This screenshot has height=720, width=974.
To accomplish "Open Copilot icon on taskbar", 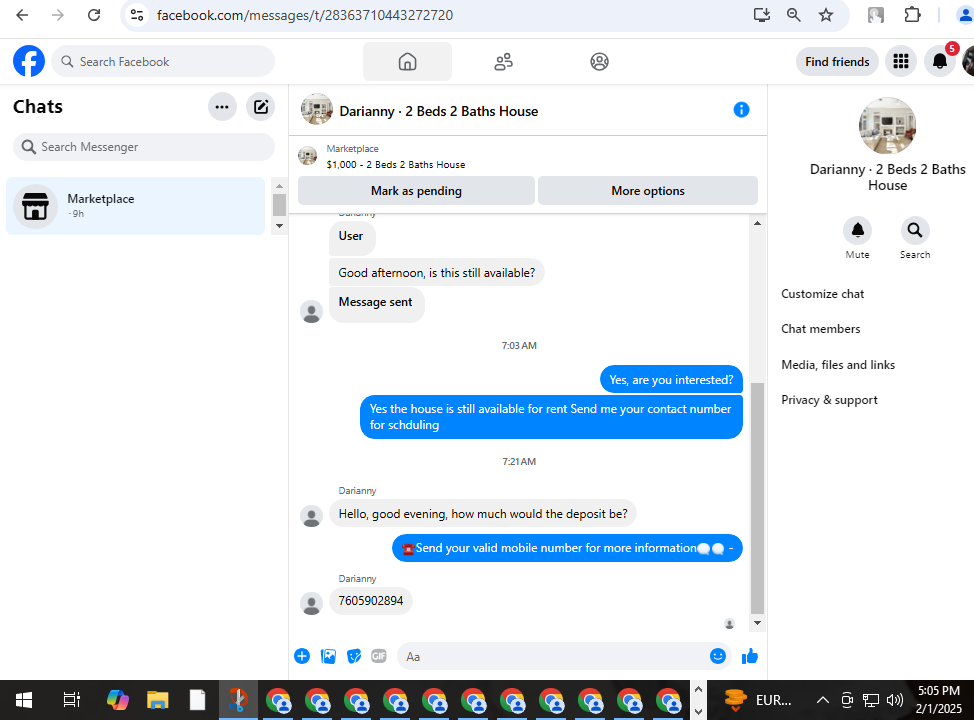I will 117,701.
